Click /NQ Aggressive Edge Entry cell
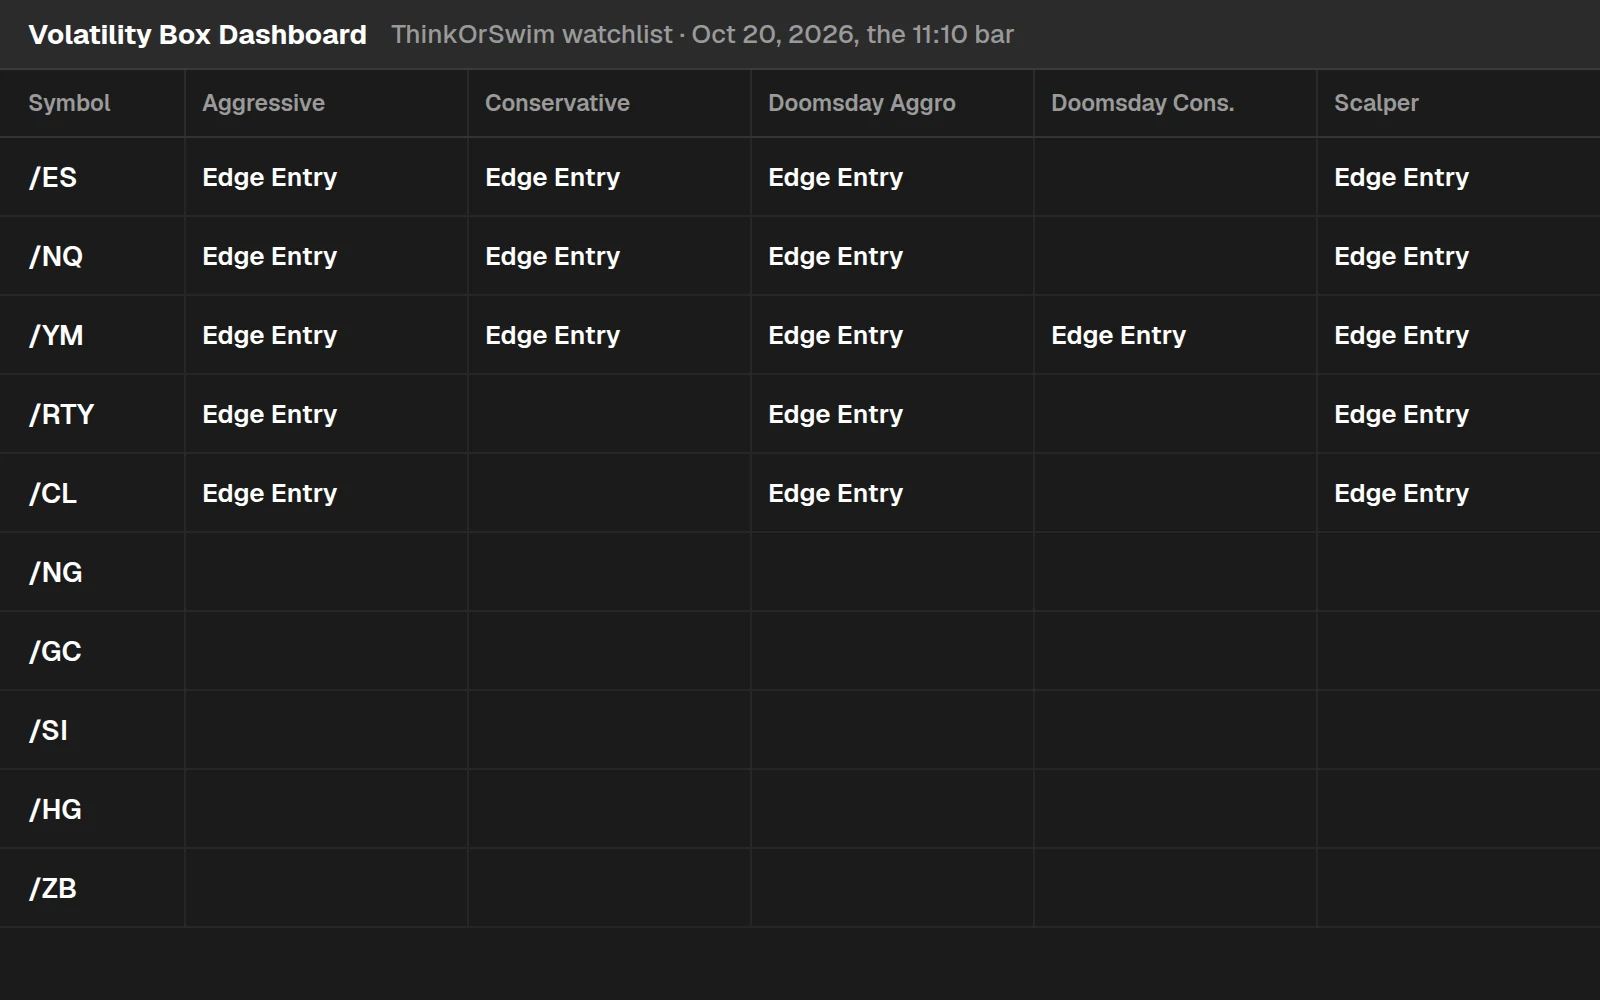Image resolution: width=1600 pixels, height=1000 pixels. [326, 256]
